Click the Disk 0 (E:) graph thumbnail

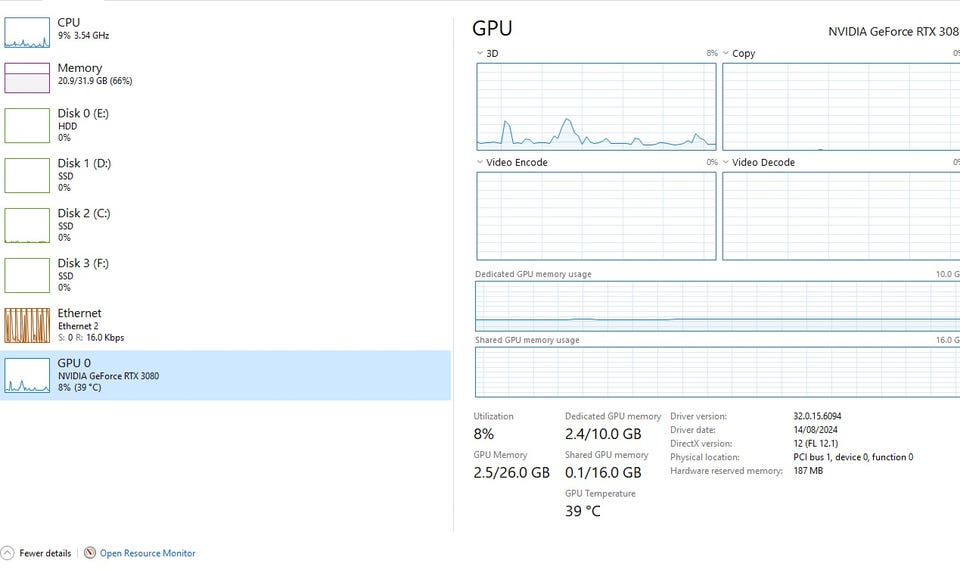(27, 125)
